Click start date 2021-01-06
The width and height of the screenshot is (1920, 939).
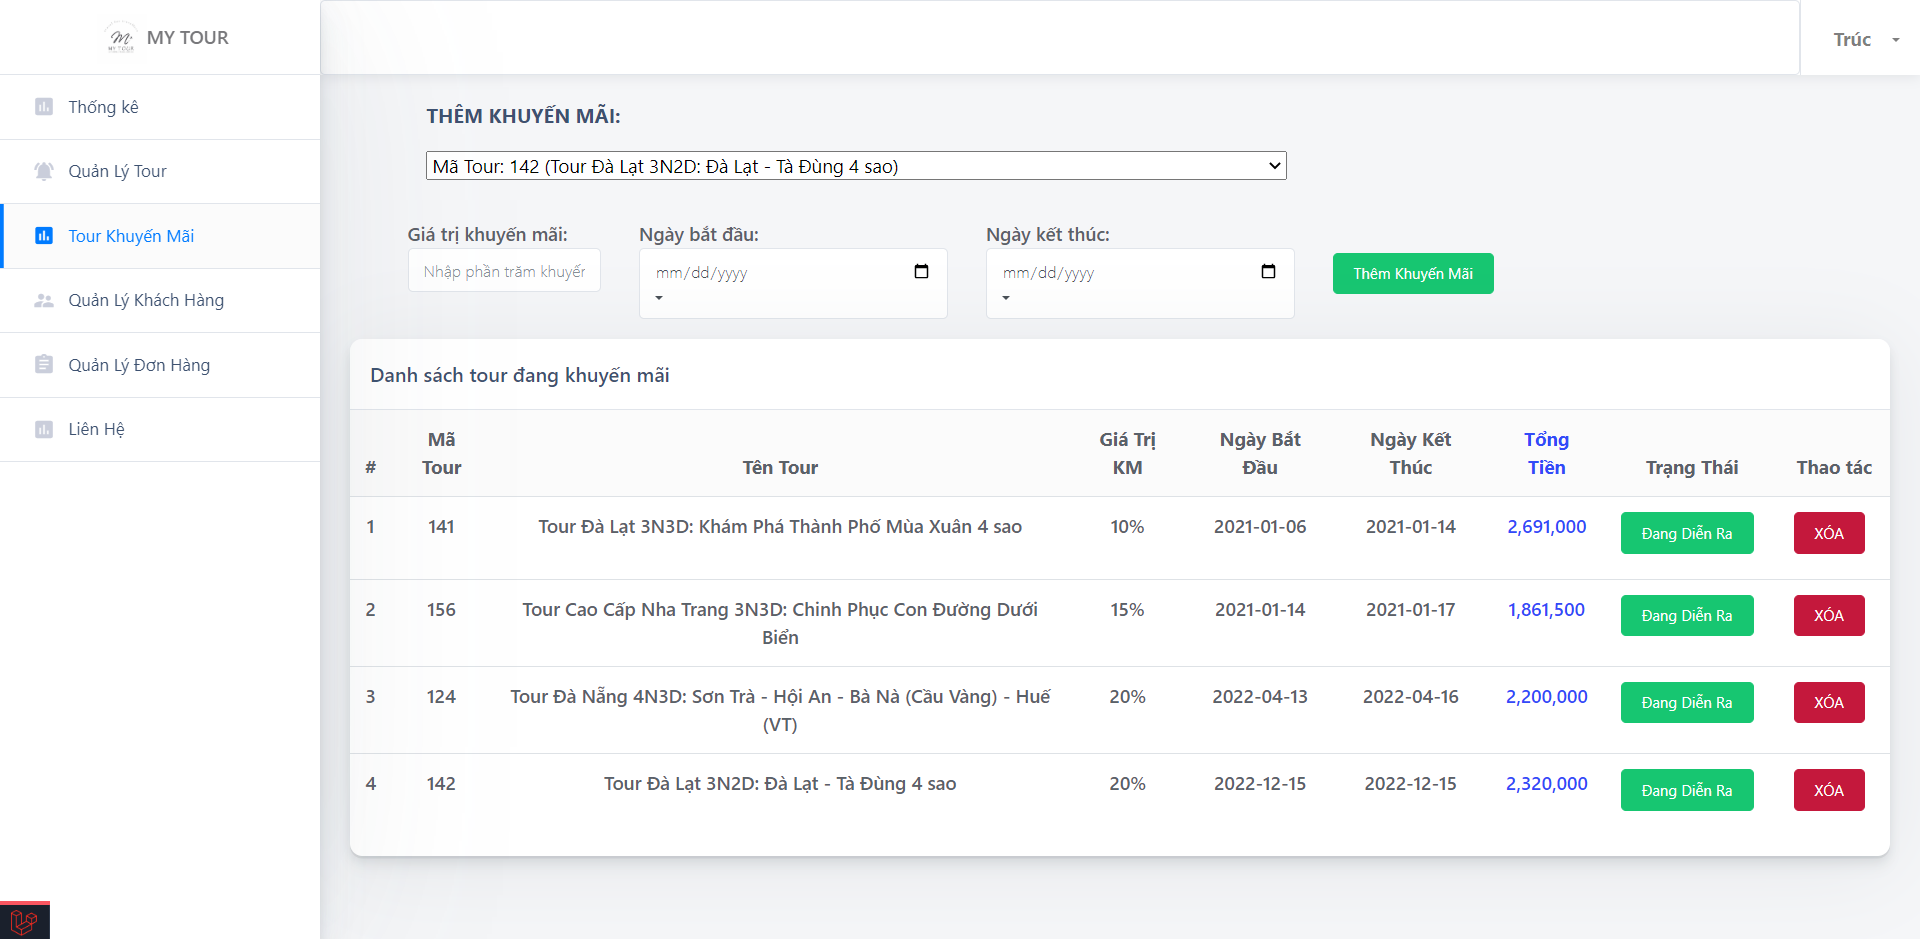[1260, 526]
